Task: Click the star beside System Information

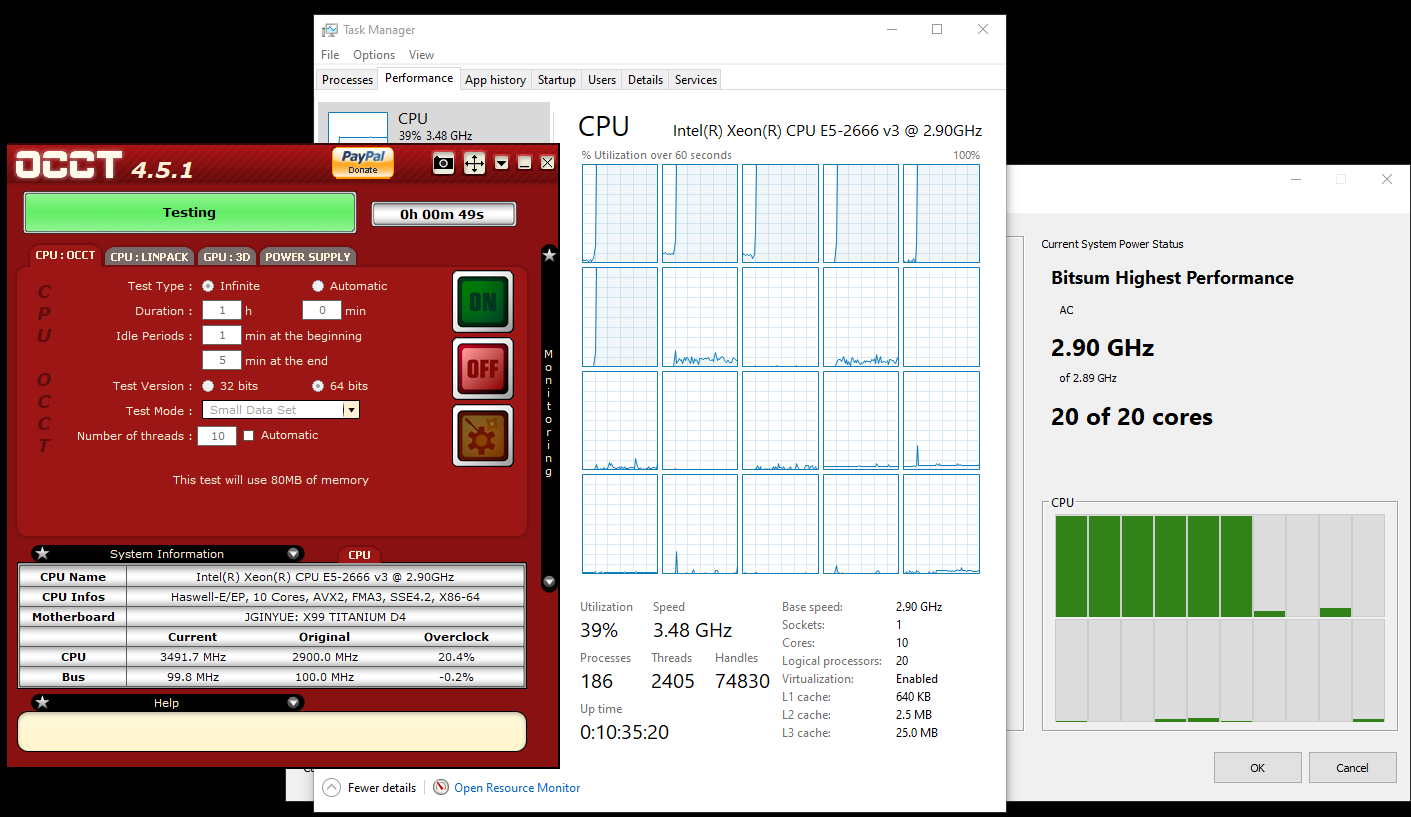Action: (x=42, y=553)
